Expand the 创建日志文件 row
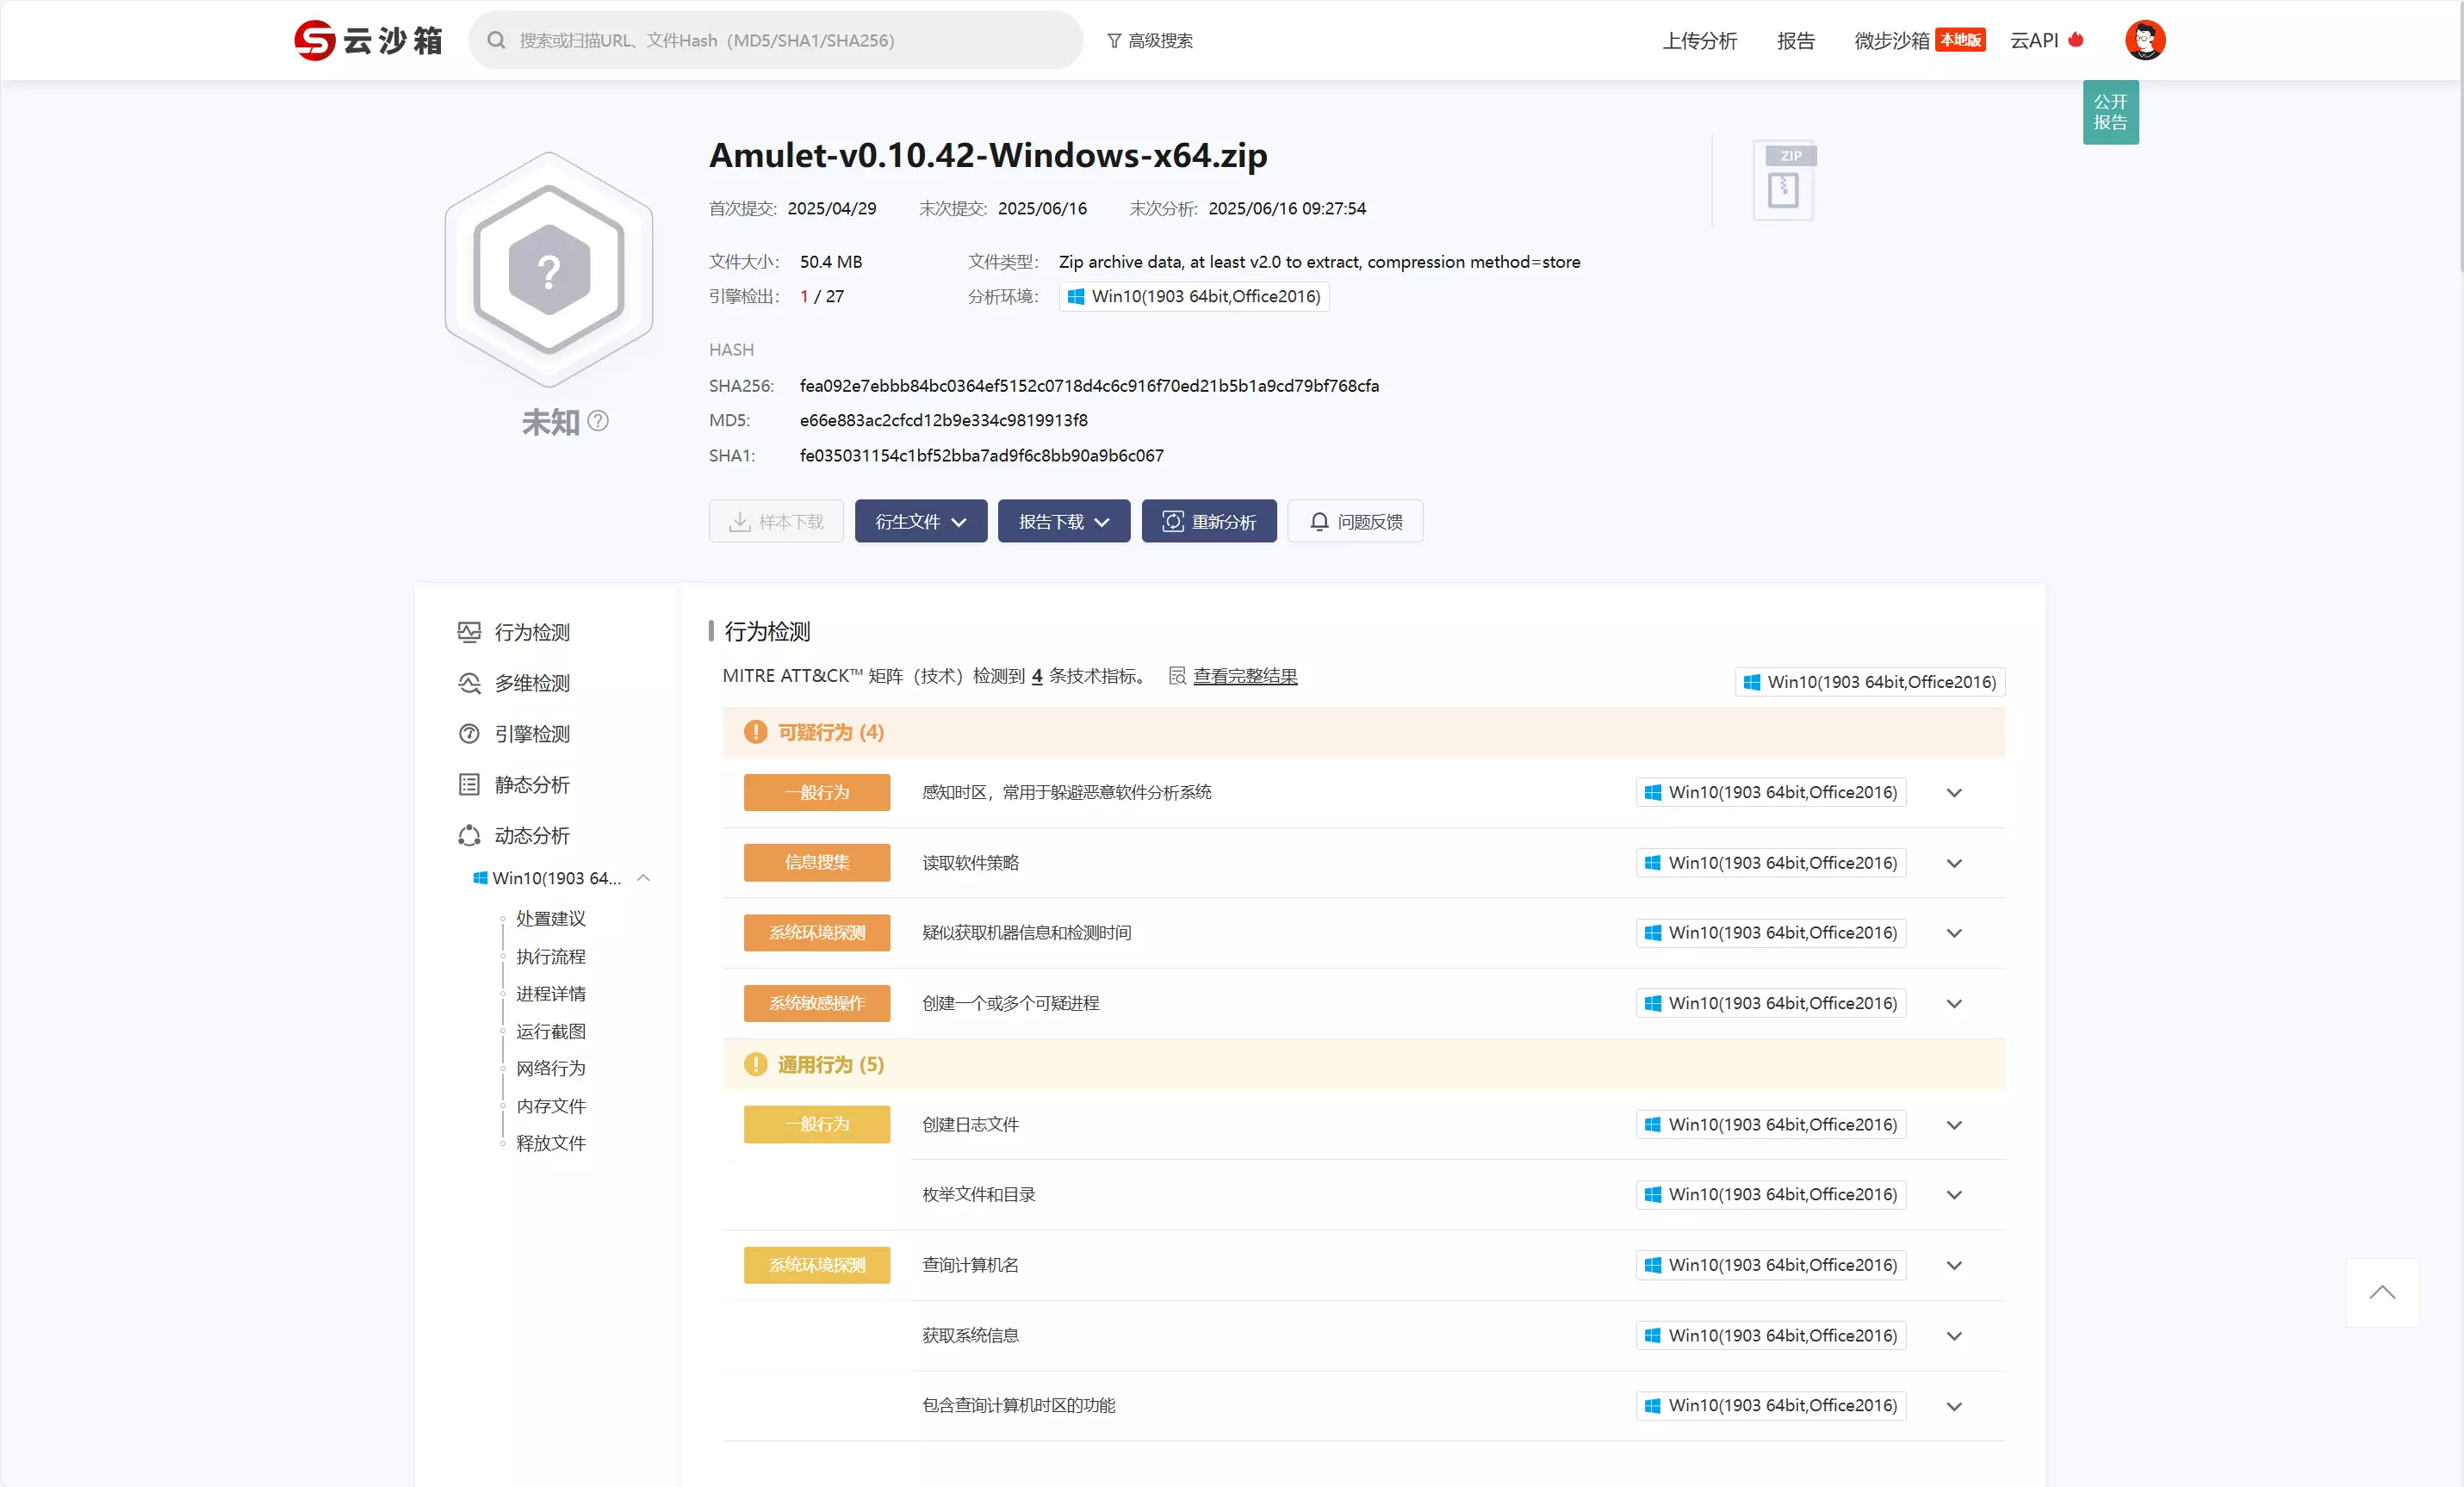Screen dimensions: 2464x1487 click(x=1954, y=1125)
